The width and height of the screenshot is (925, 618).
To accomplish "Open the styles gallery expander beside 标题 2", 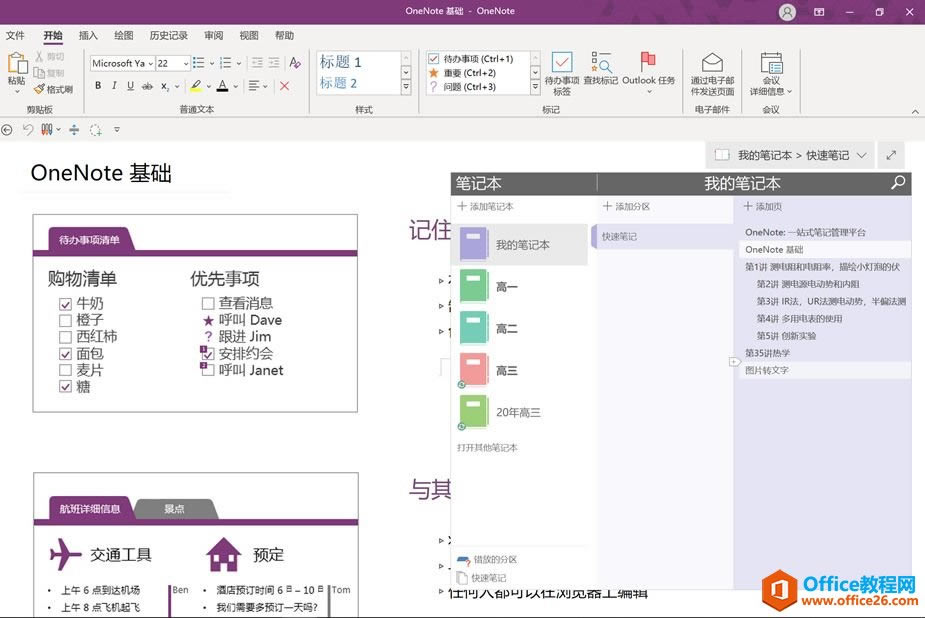I will pos(404,86).
